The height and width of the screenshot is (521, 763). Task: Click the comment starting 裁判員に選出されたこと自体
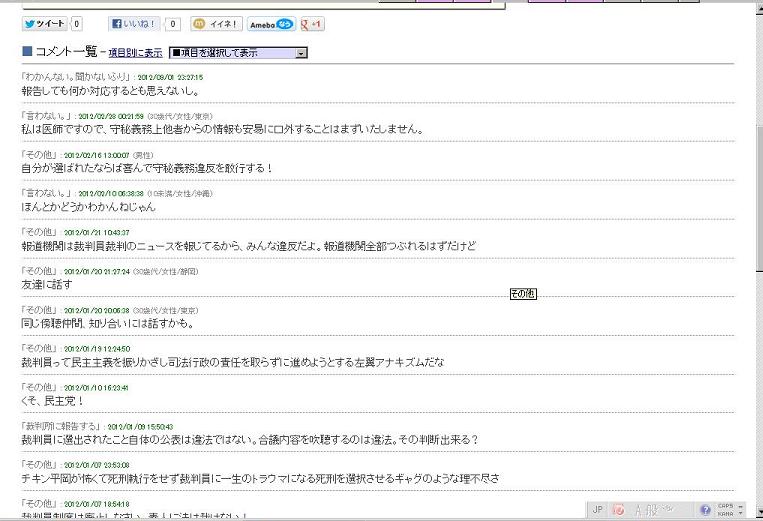coord(250,440)
